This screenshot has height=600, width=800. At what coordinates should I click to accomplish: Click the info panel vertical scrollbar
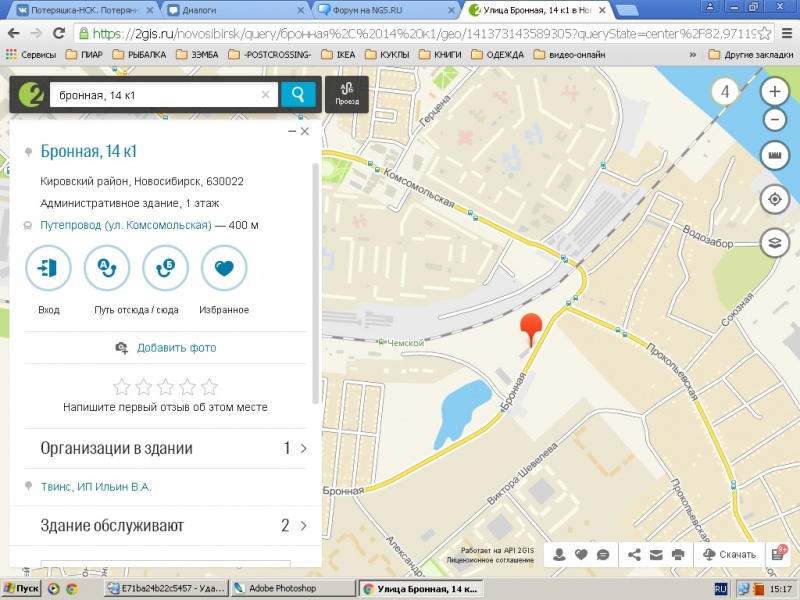[315, 283]
